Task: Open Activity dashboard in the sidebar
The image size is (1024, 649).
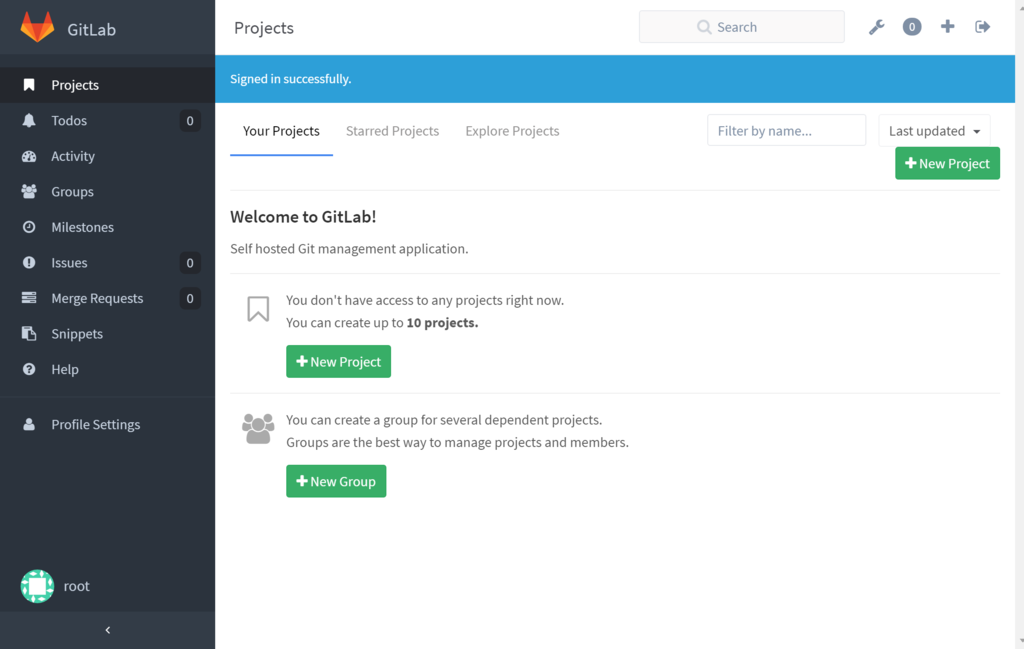Action: (x=107, y=156)
